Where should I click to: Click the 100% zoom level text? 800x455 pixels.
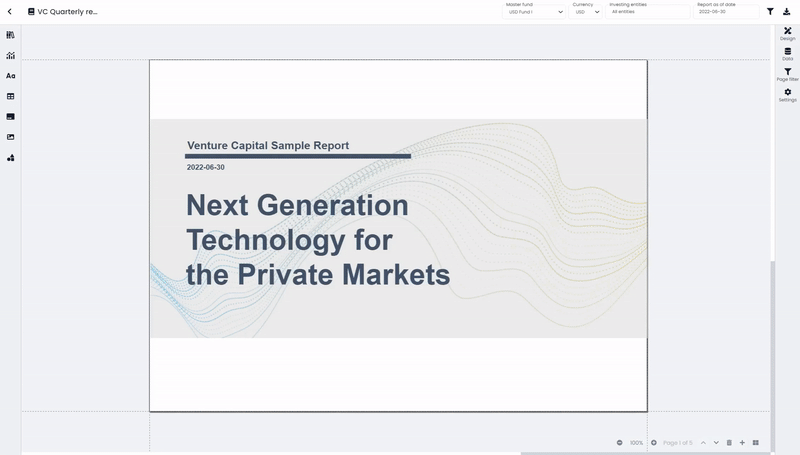(636, 443)
